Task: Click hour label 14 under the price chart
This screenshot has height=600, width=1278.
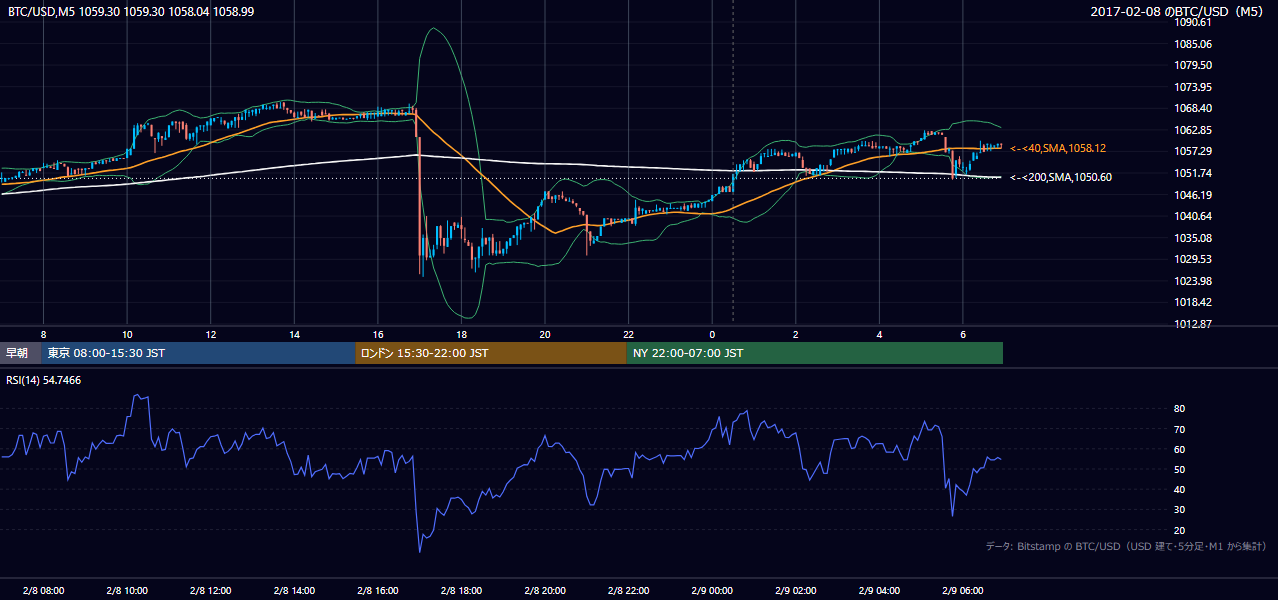Action: pos(294,334)
